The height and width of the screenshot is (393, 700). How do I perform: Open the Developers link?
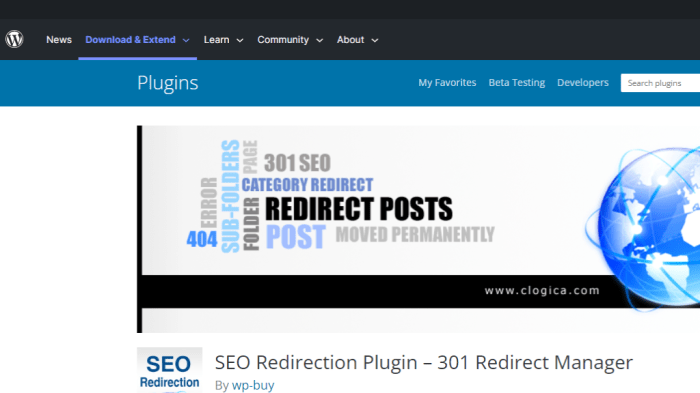point(583,83)
